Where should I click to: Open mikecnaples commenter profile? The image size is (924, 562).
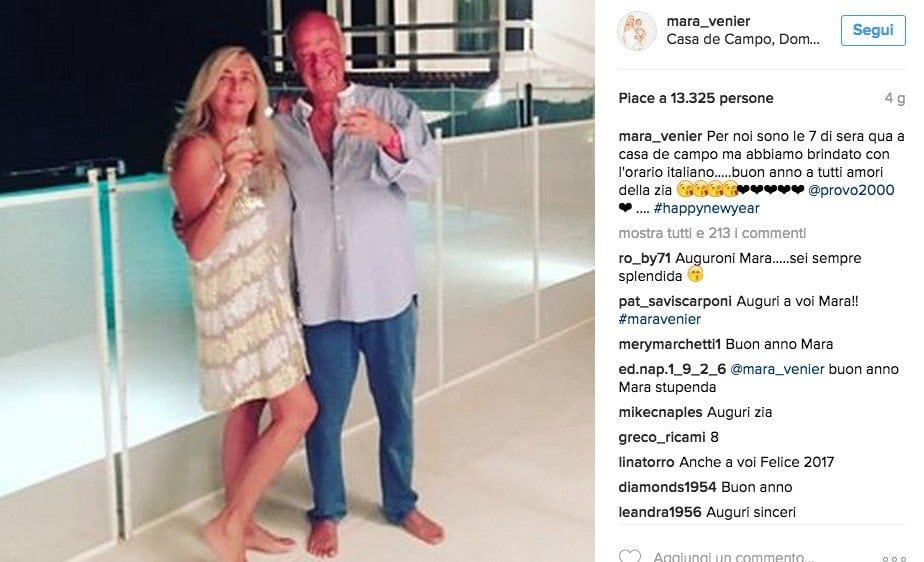[x=660, y=412]
